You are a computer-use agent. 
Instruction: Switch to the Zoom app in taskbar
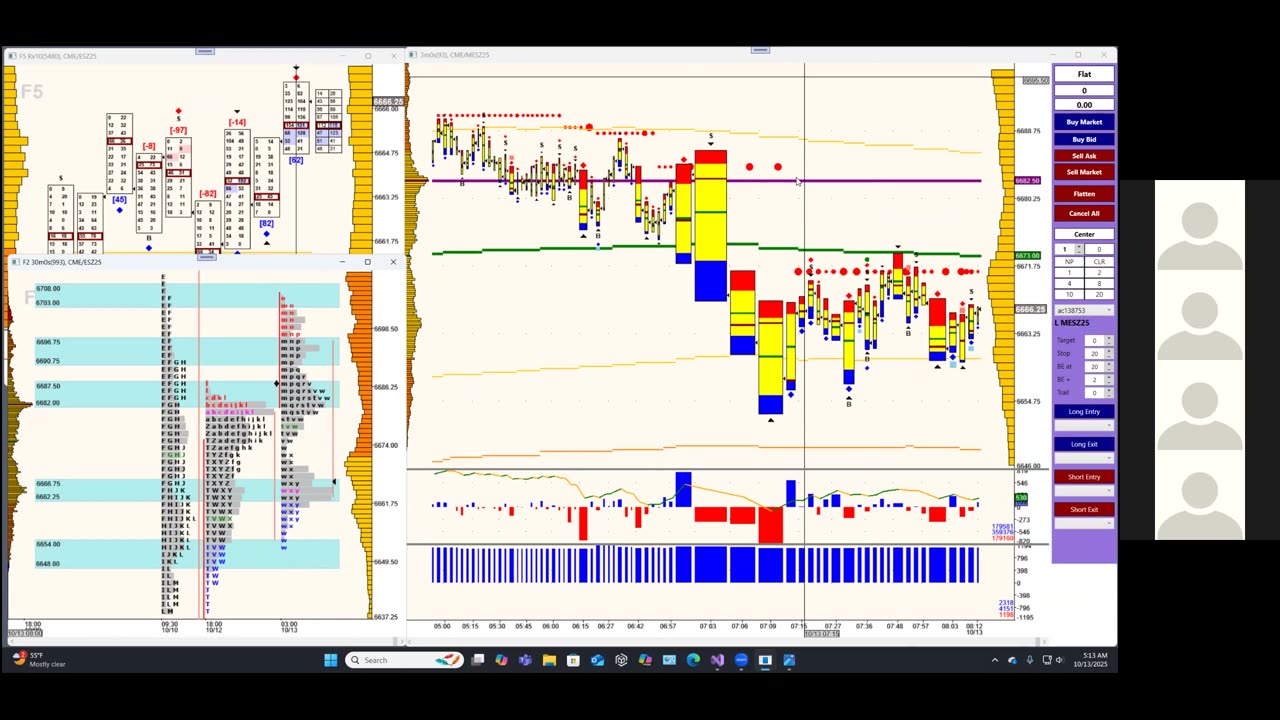point(741,660)
